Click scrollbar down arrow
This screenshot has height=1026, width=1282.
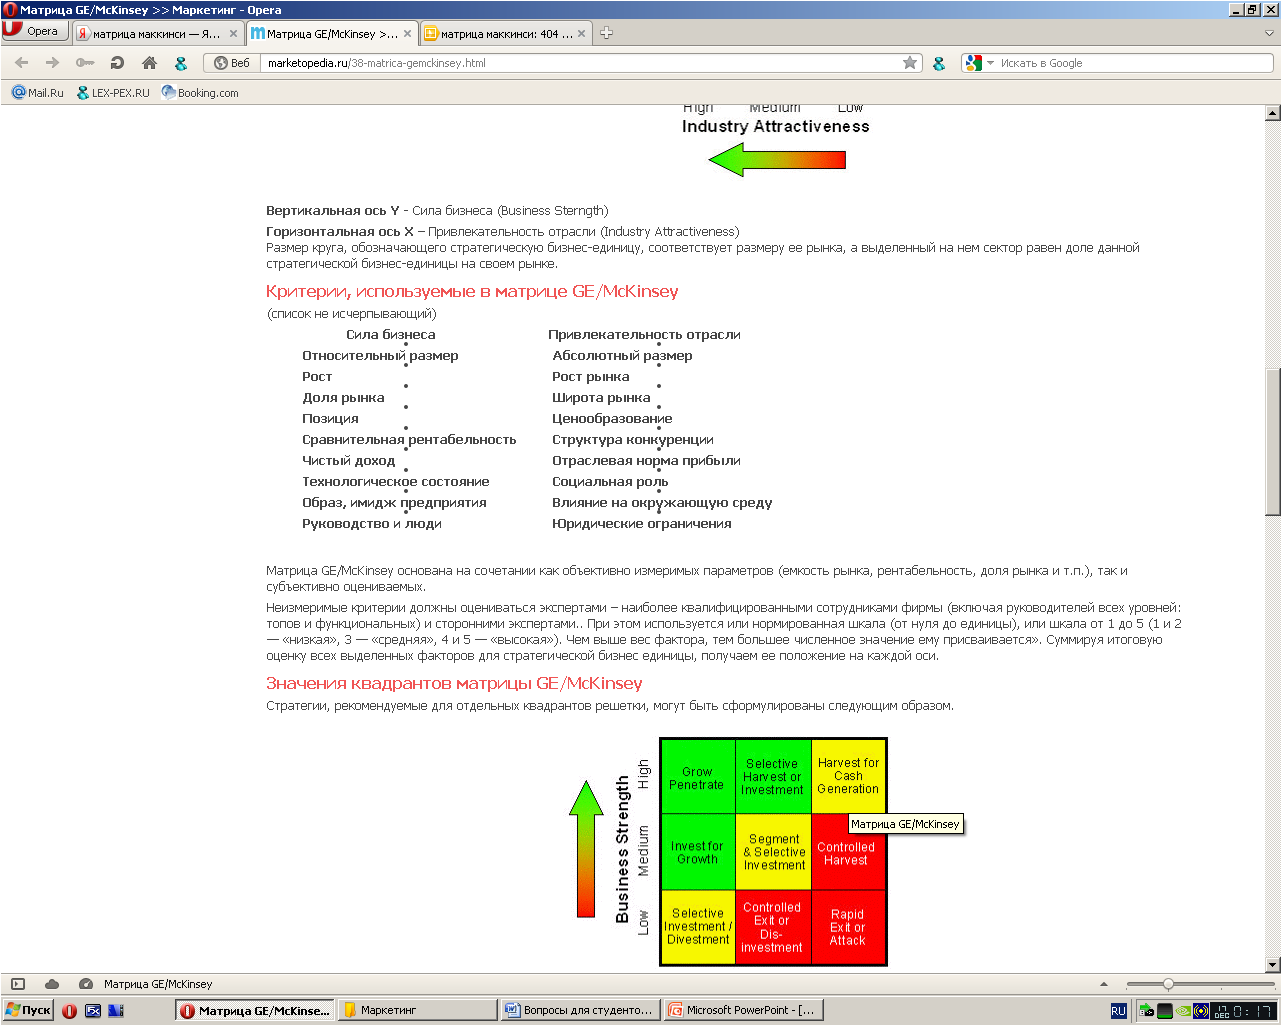(x=1273, y=965)
